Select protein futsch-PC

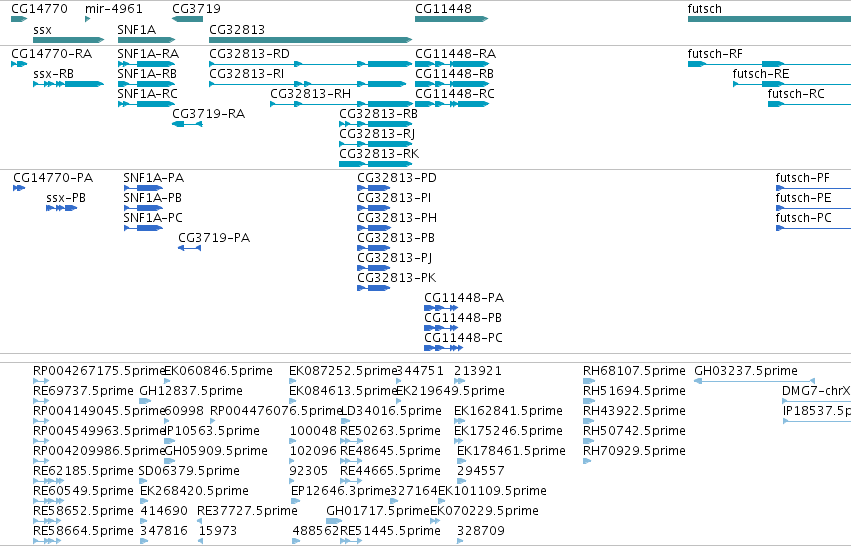[x=814, y=228]
